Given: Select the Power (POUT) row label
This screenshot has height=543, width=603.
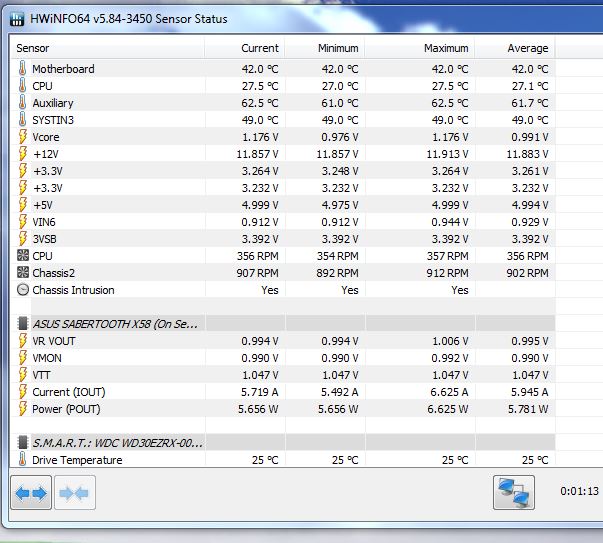Looking at the screenshot, I should click(x=66, y=409).
